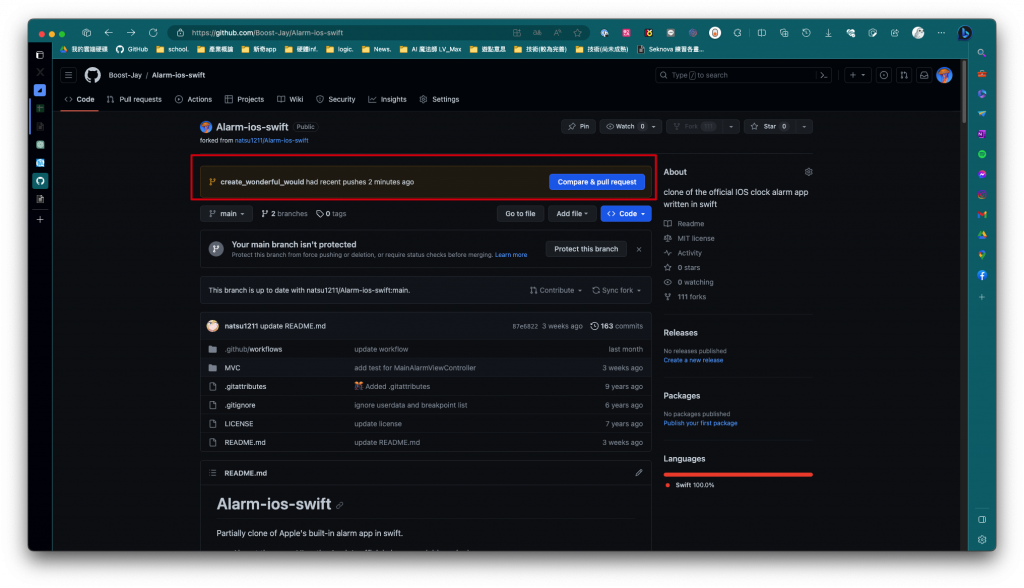The image size is (1024, 588).
Task: Expand the Contribute dropdown
Action: tap(556, 290)
